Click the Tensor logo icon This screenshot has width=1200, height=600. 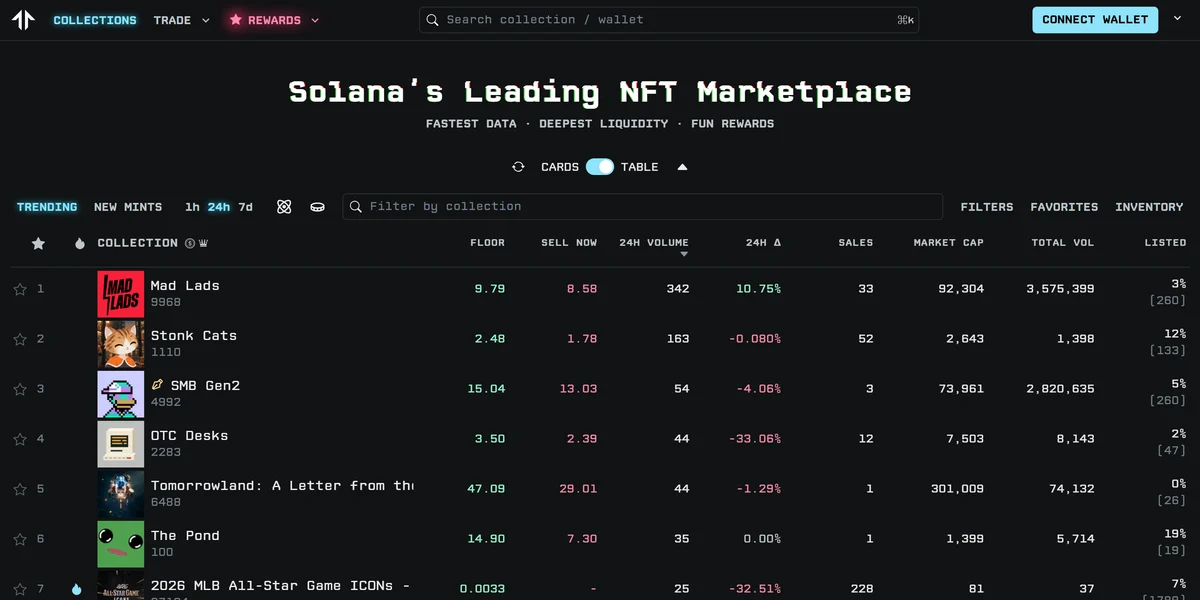click(x=23, y=20)
